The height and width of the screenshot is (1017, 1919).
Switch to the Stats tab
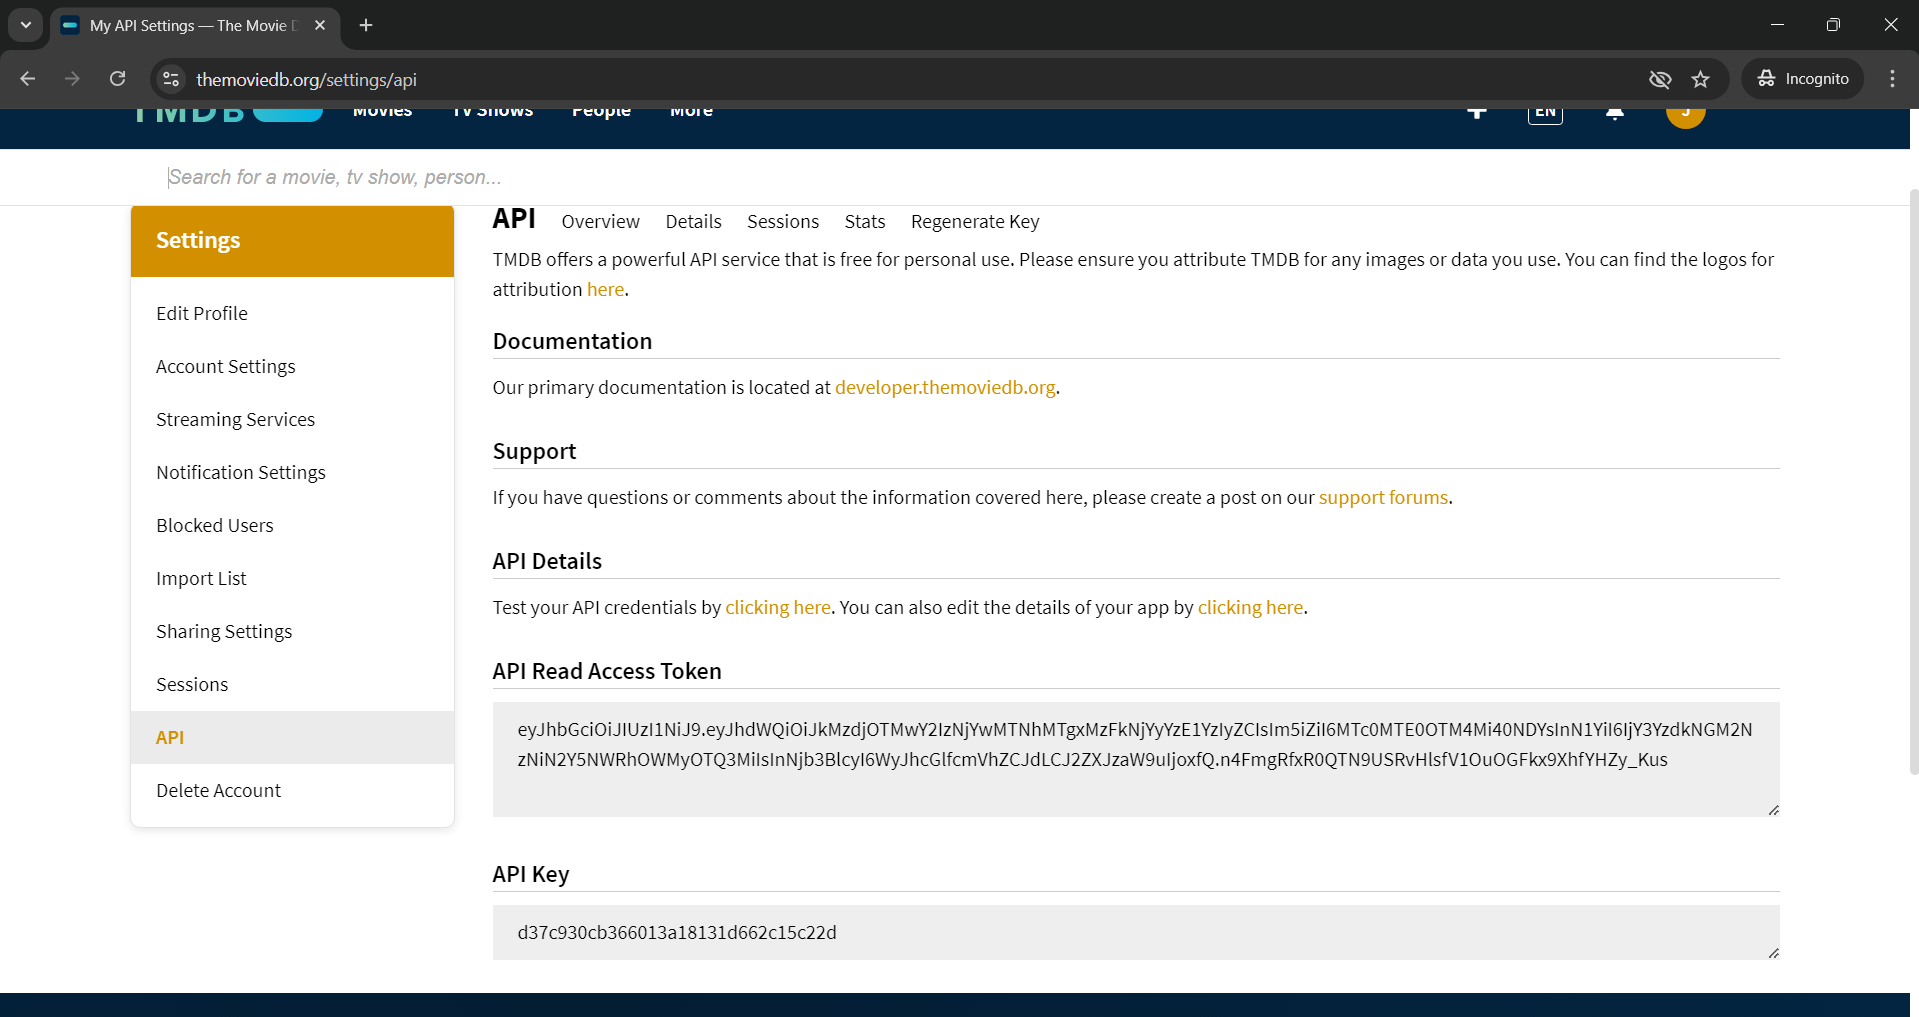coord(864,221)
